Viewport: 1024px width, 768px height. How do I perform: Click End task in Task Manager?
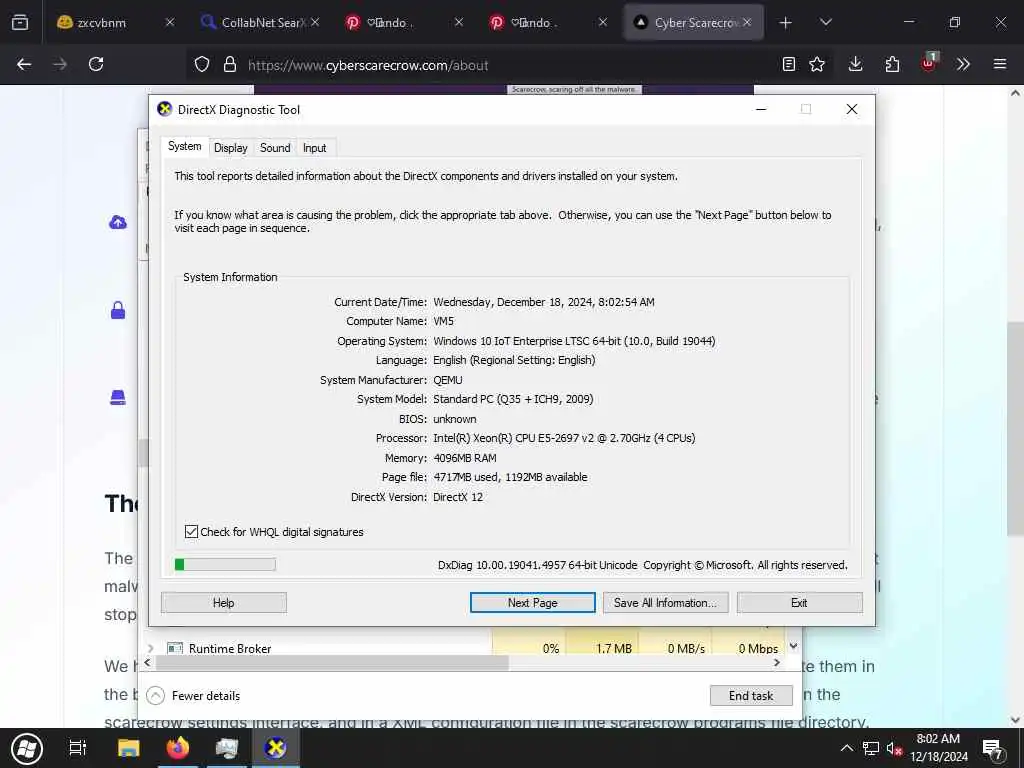point(751,696)
